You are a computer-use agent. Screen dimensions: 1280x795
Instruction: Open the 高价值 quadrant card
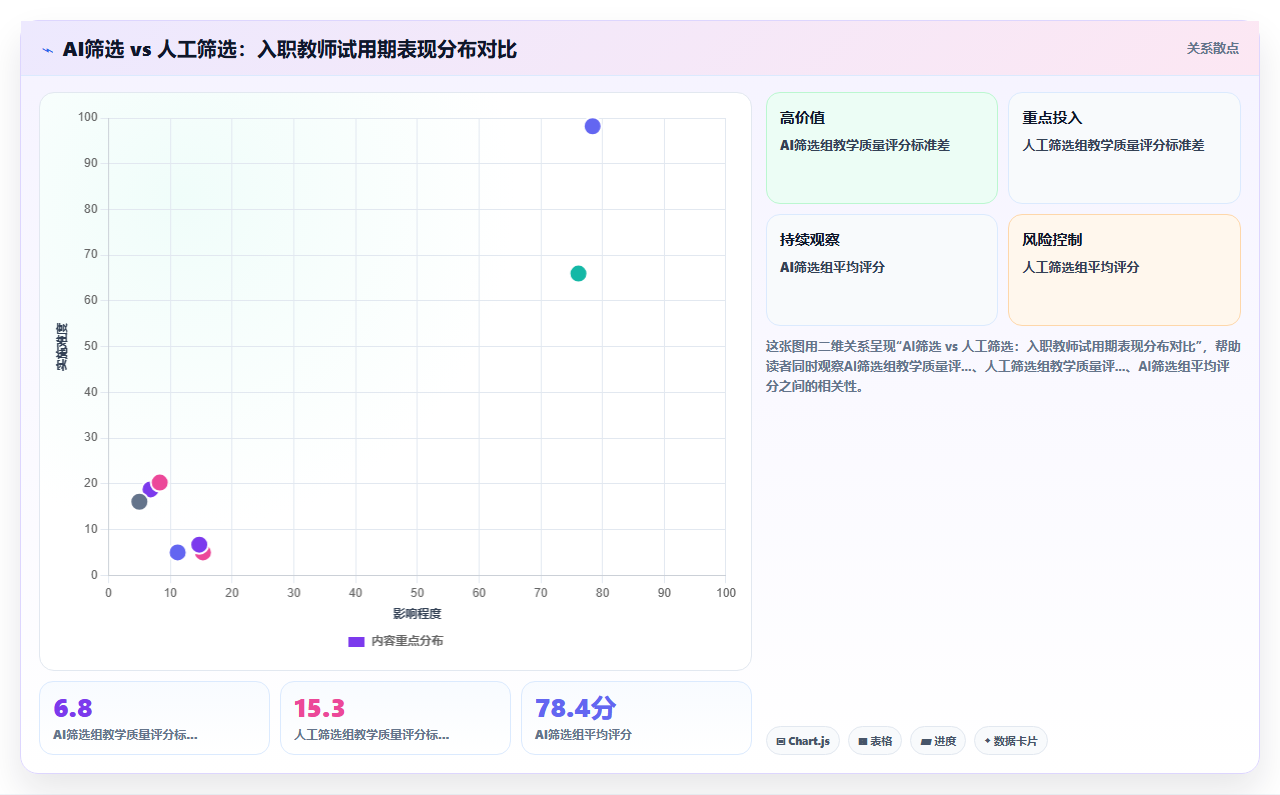882,148
